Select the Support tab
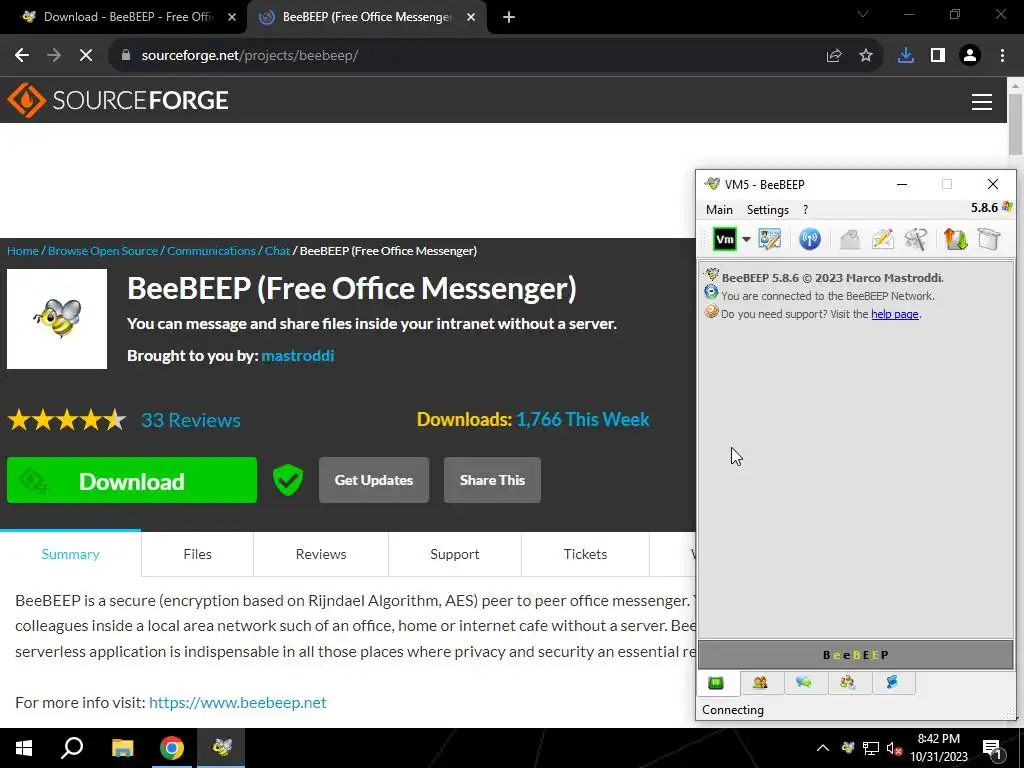Viewport: 1024px width, 768px height. (x=455, y=554)
